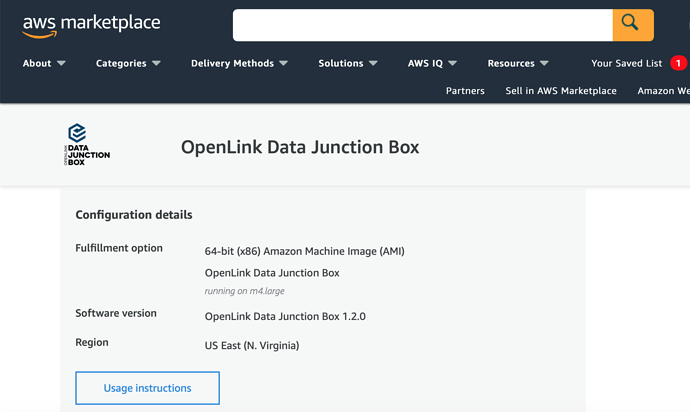The height and width of the screenshot is (412, 690).
Task: Expand the Categories dropdown arrow
Action: click(156, 63)
